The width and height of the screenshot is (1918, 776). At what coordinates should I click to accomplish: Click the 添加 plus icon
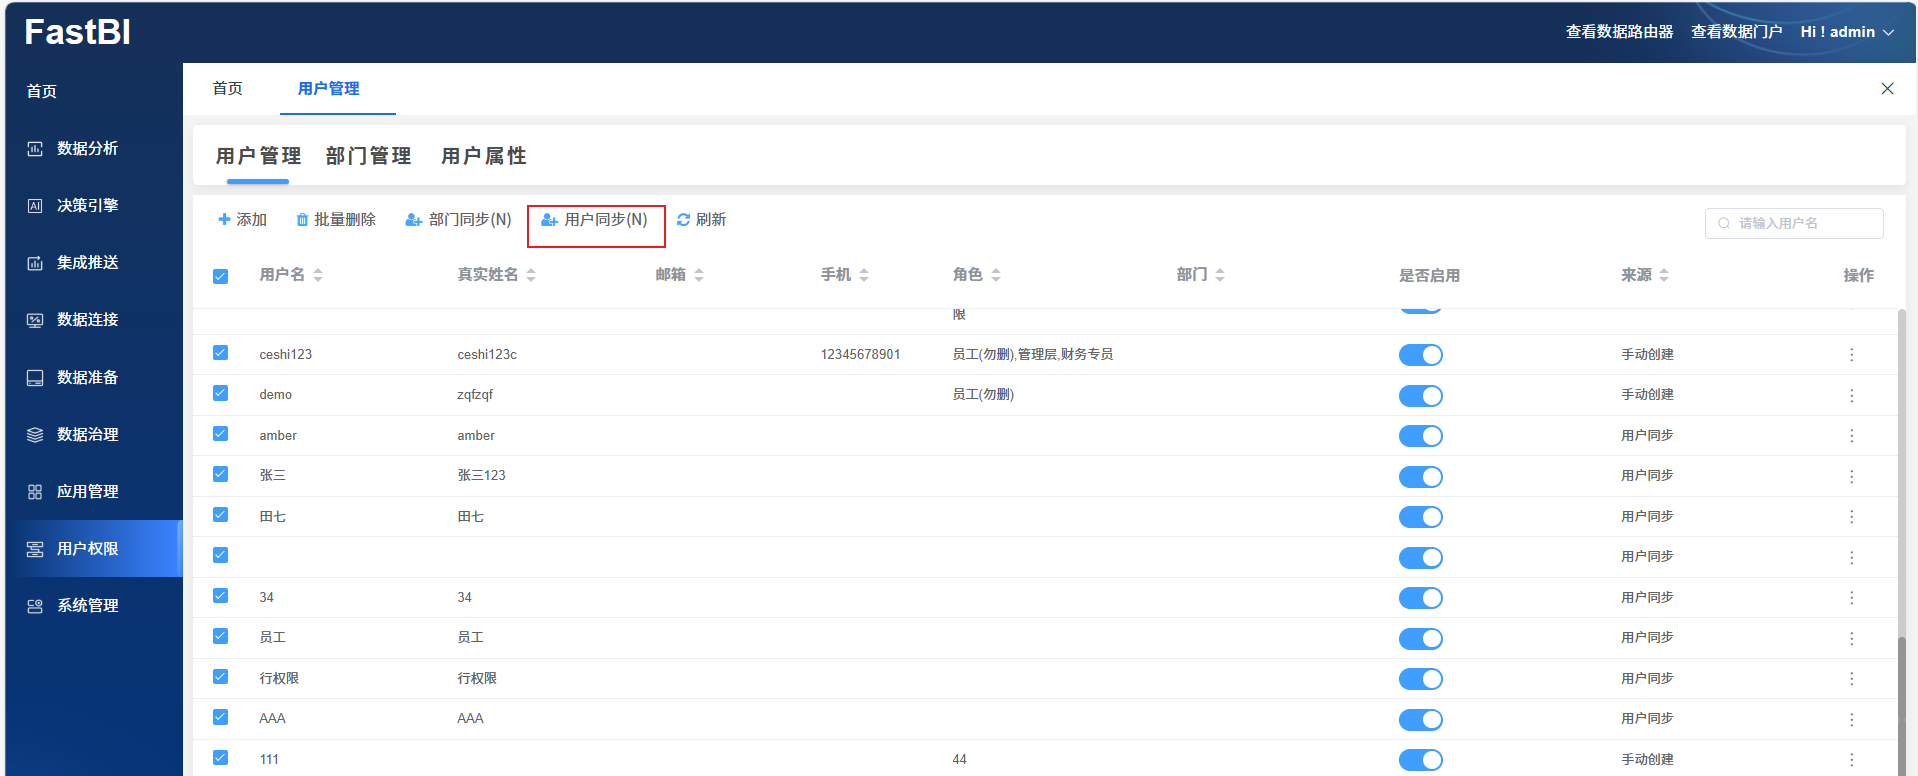tap(224, 220)
